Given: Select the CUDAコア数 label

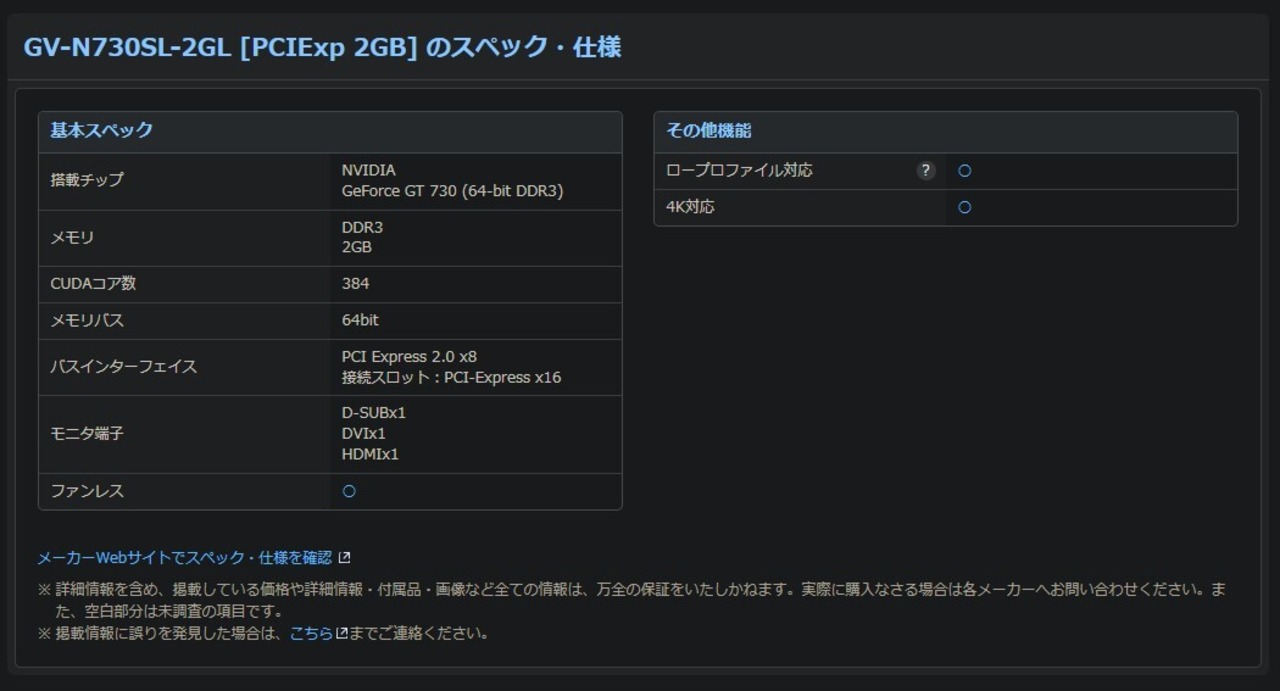Looking at the screenshot, I should [93, 284].
